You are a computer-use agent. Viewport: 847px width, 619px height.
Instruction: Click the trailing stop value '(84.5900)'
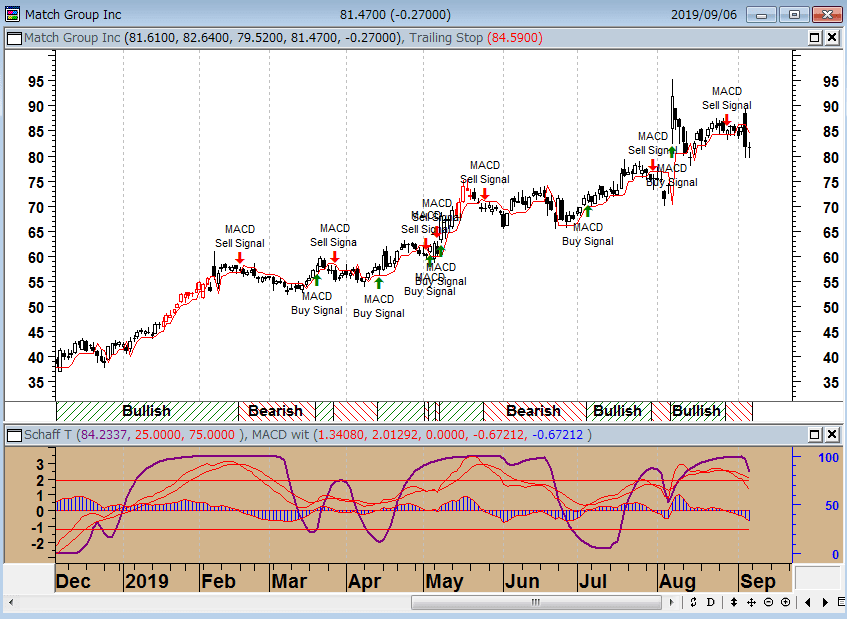pyautogui.click(x=515, y=38)
